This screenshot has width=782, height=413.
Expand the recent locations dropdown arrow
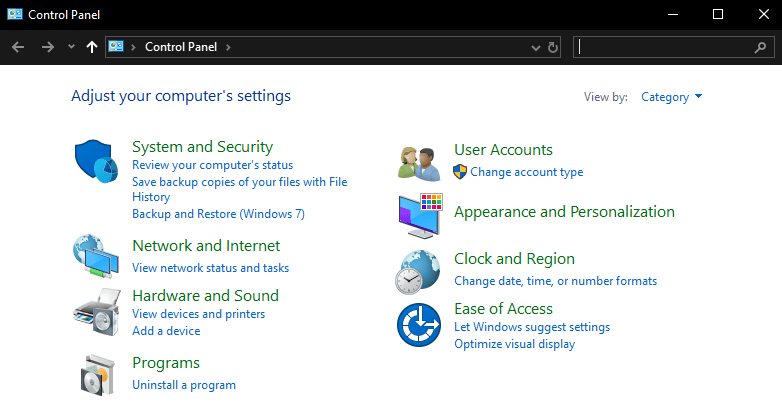click(x=71, y=47)
